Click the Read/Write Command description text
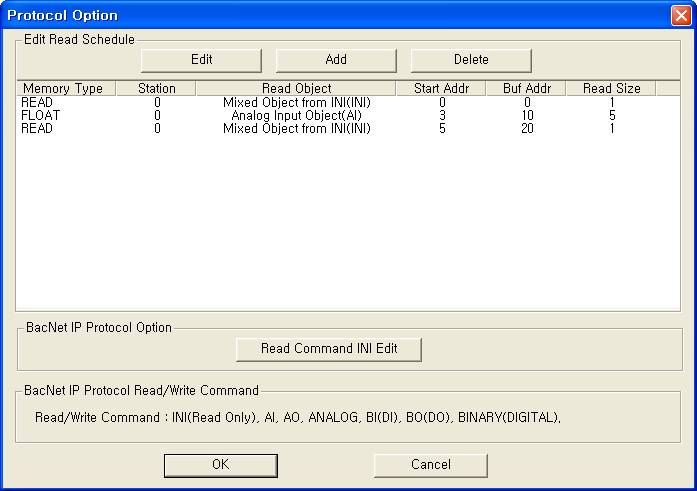 [298, 418]
